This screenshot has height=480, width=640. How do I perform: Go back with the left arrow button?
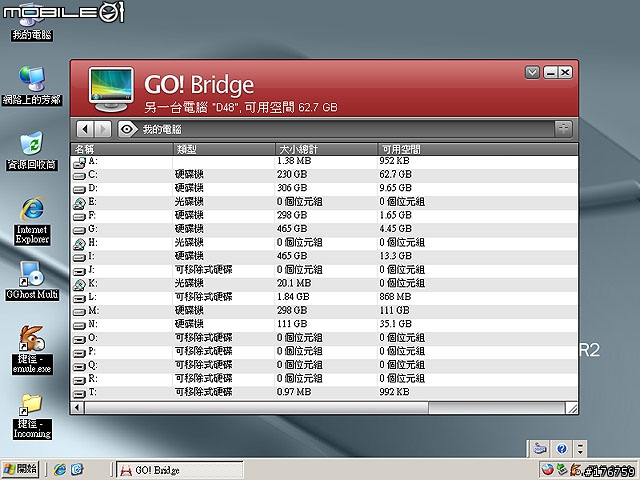pyautogui.click(x=85, y=130)
